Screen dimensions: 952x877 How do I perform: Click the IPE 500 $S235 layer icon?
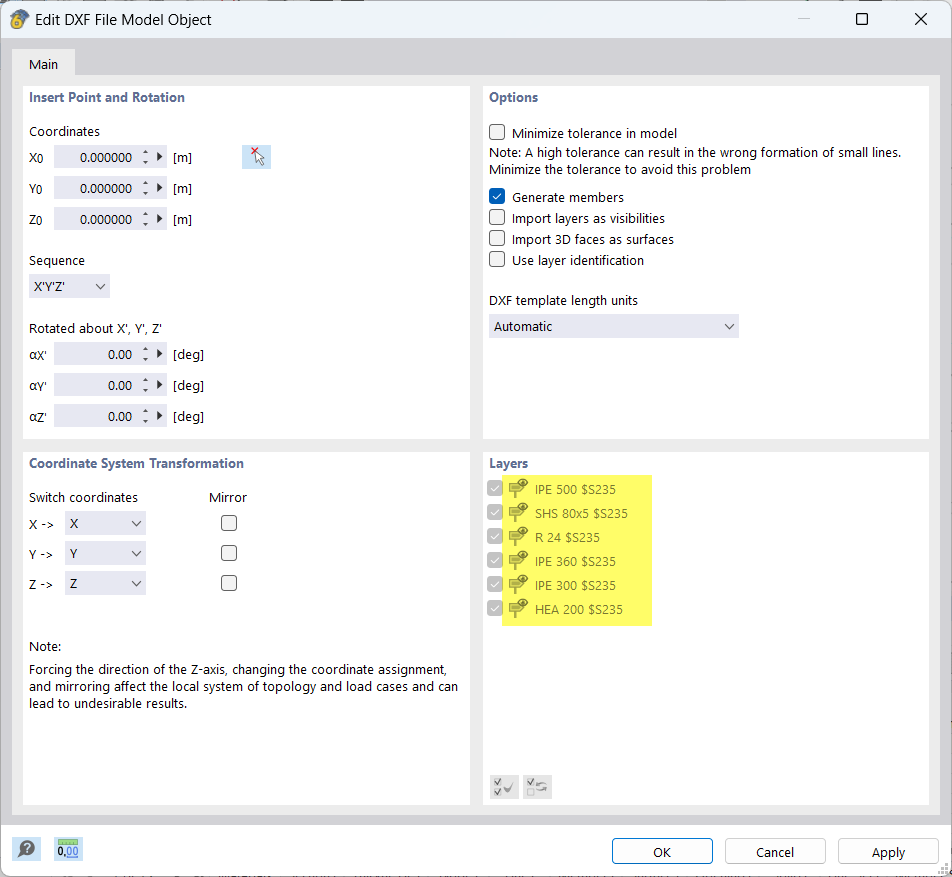coord(518,488)
